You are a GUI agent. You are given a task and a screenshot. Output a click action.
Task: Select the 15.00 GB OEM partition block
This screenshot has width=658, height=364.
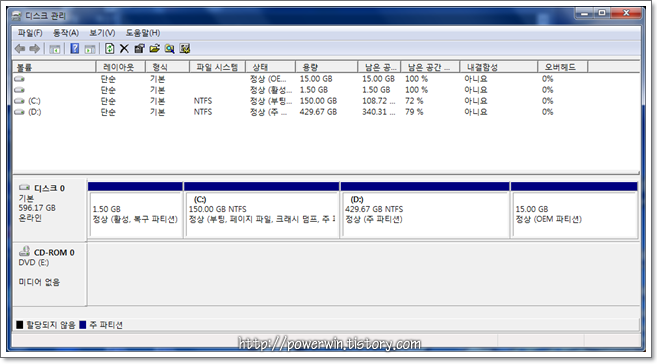pos(574,210)
